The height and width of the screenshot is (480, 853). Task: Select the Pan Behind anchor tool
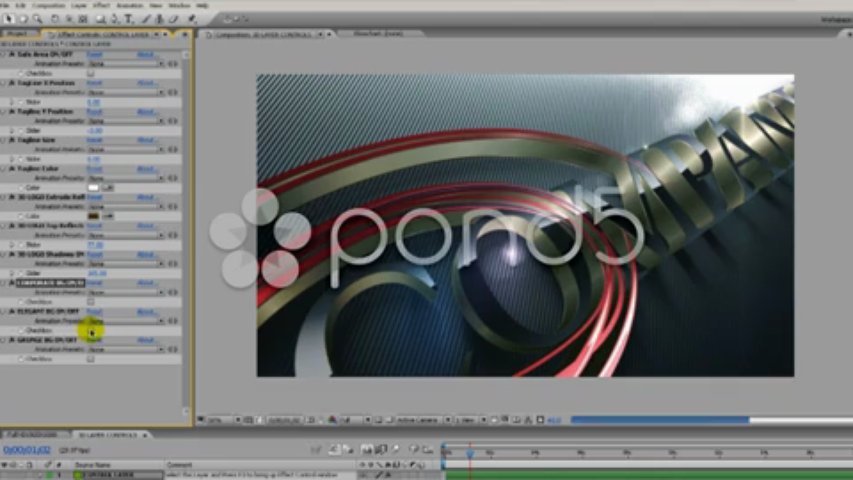(x=83, y=19)
